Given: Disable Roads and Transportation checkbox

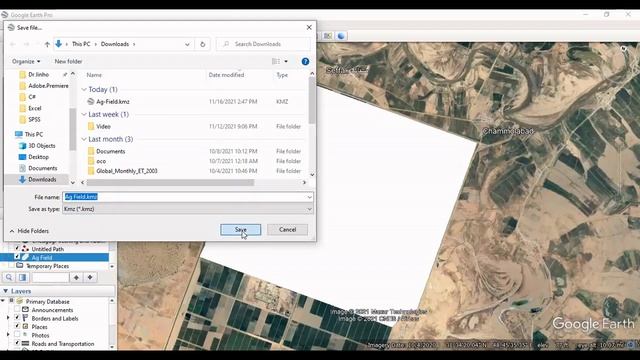Looking at the screenshot, I should (17, 344).
